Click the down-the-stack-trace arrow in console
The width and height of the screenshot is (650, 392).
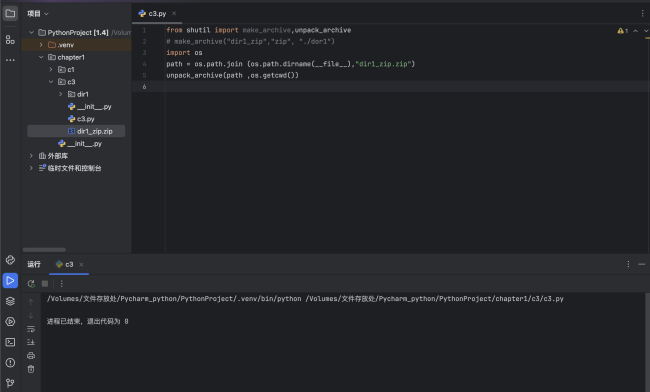coord(31,315)
